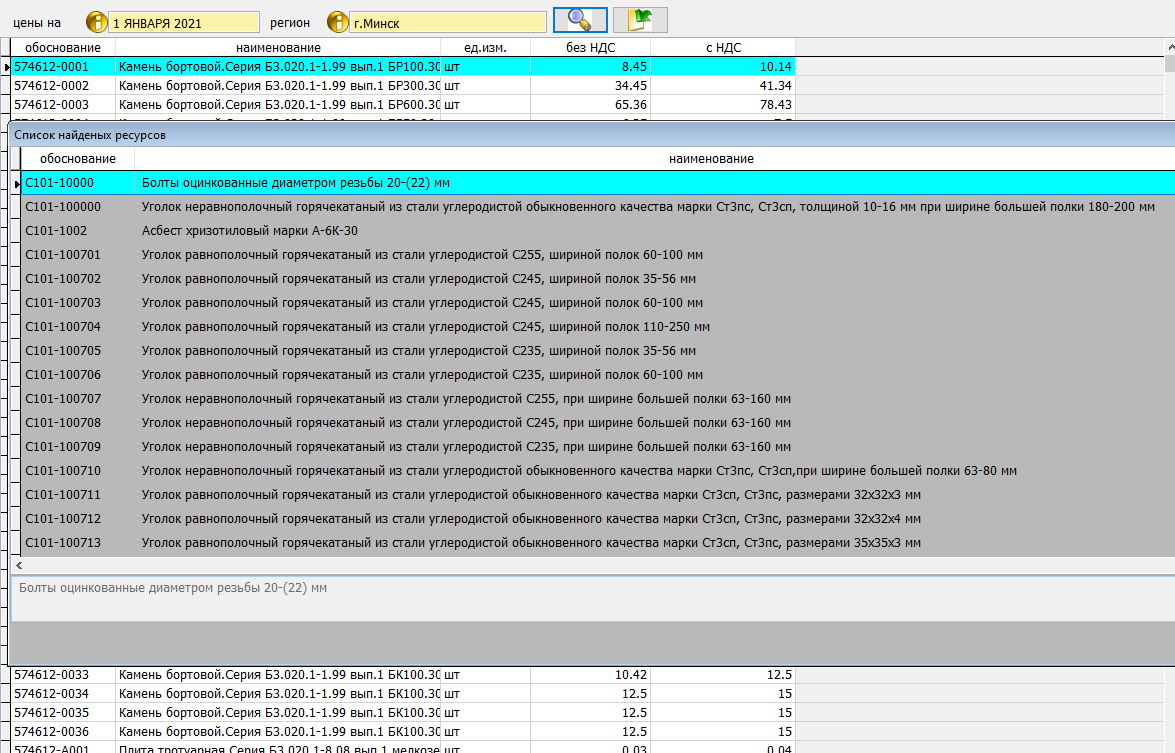Select main table row 574612-0033

point(403,675)
